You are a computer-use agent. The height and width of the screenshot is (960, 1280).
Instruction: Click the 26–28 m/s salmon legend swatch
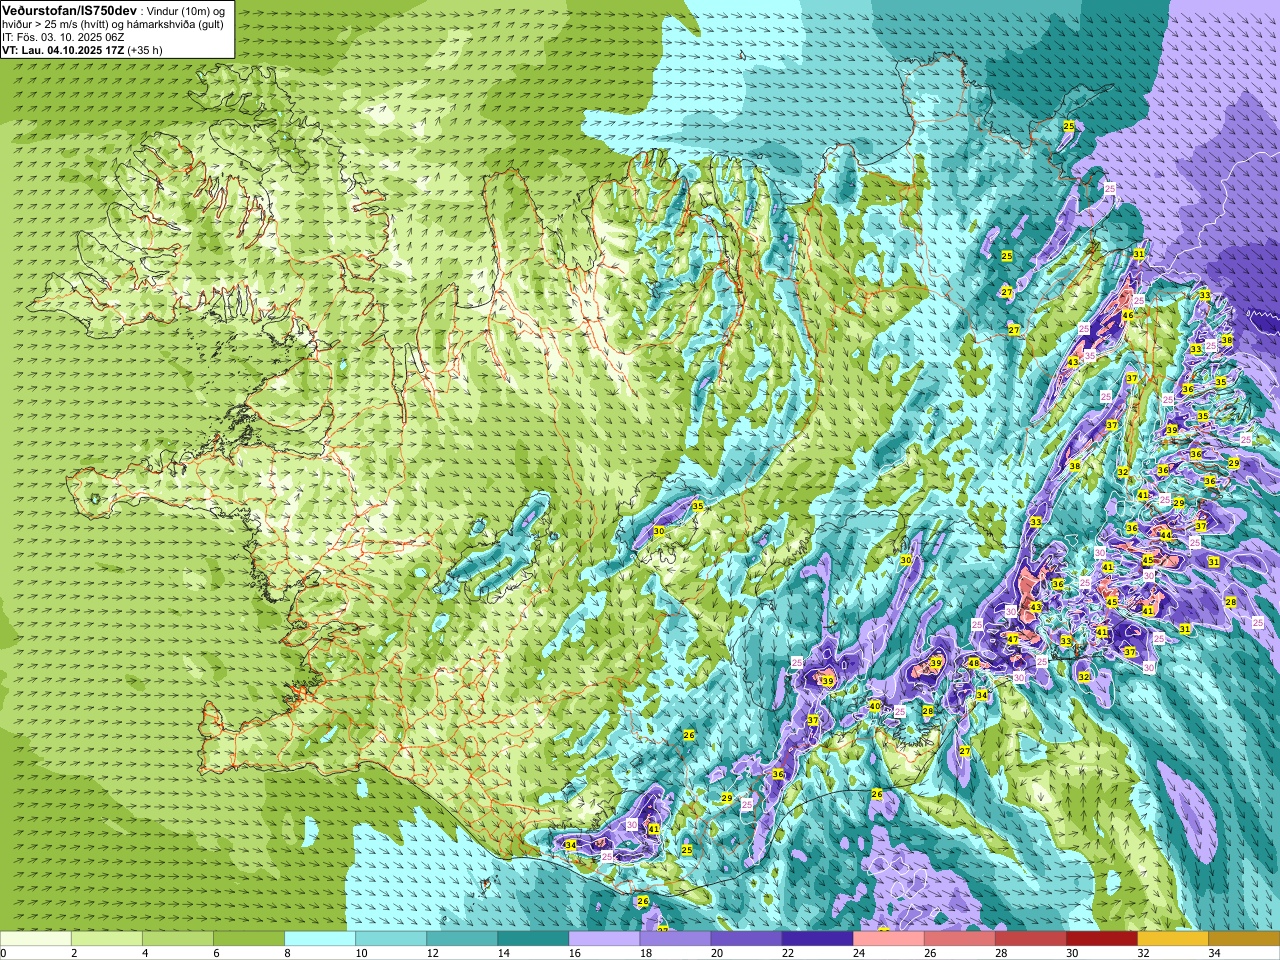pos(959,939)
